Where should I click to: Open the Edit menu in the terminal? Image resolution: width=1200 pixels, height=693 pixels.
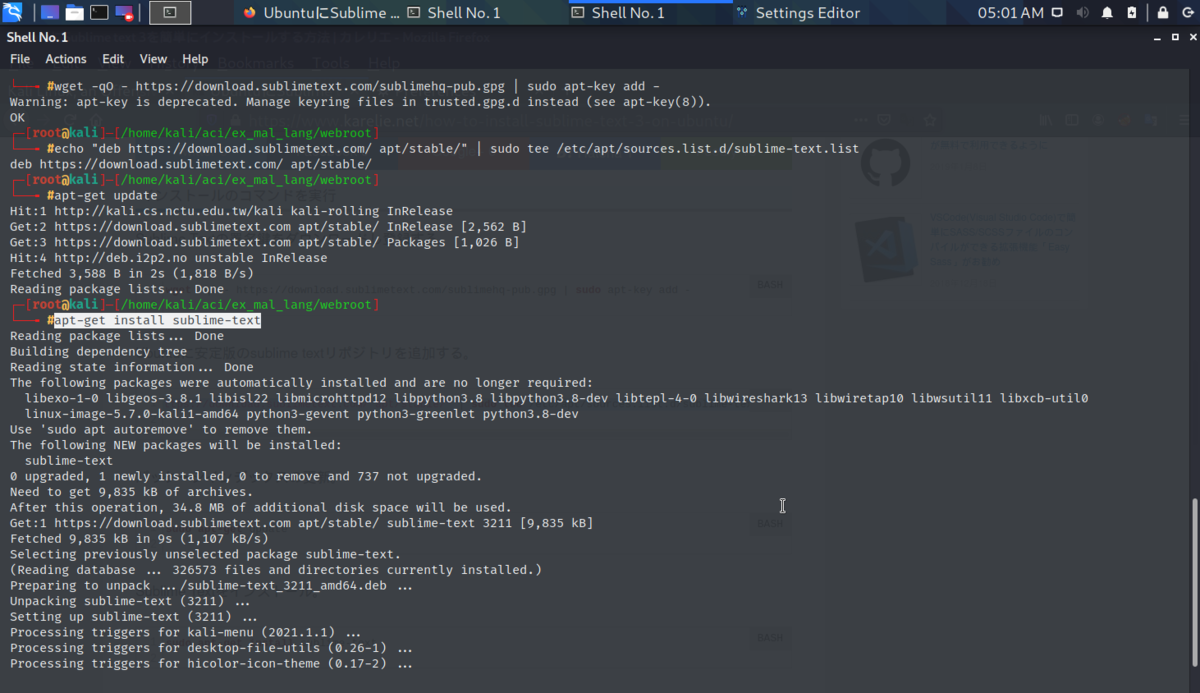(x=113, y=59)
